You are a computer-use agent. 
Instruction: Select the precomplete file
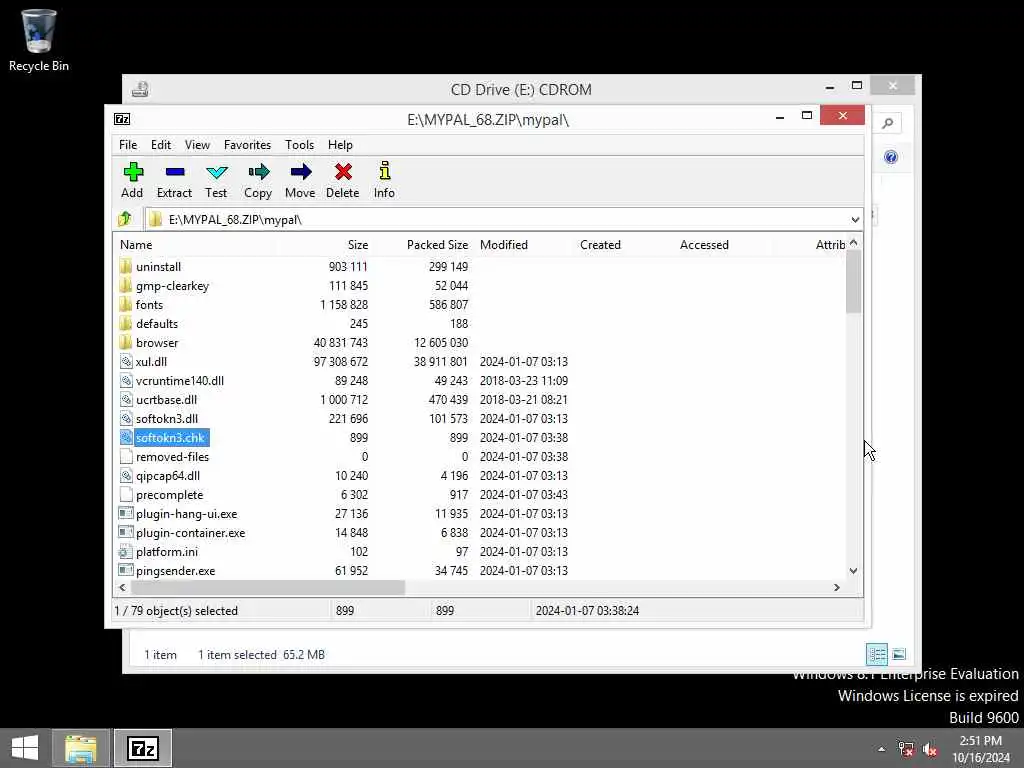(x=169, y=494)
